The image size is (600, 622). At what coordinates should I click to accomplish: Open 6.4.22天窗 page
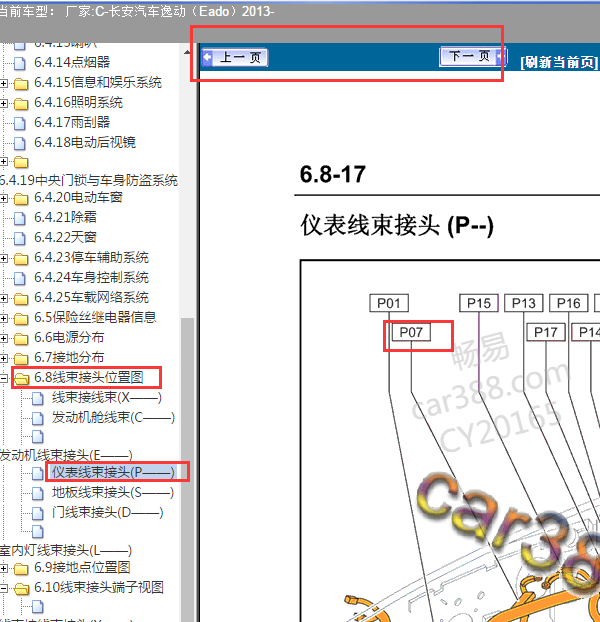pos(65,237)
